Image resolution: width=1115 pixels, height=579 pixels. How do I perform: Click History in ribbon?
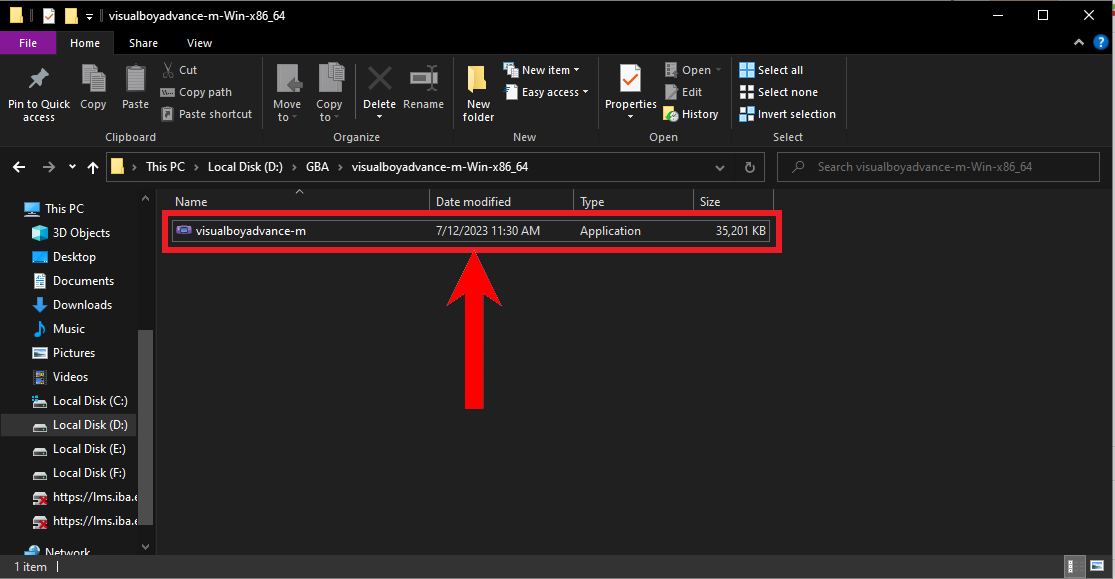point(690,114)
